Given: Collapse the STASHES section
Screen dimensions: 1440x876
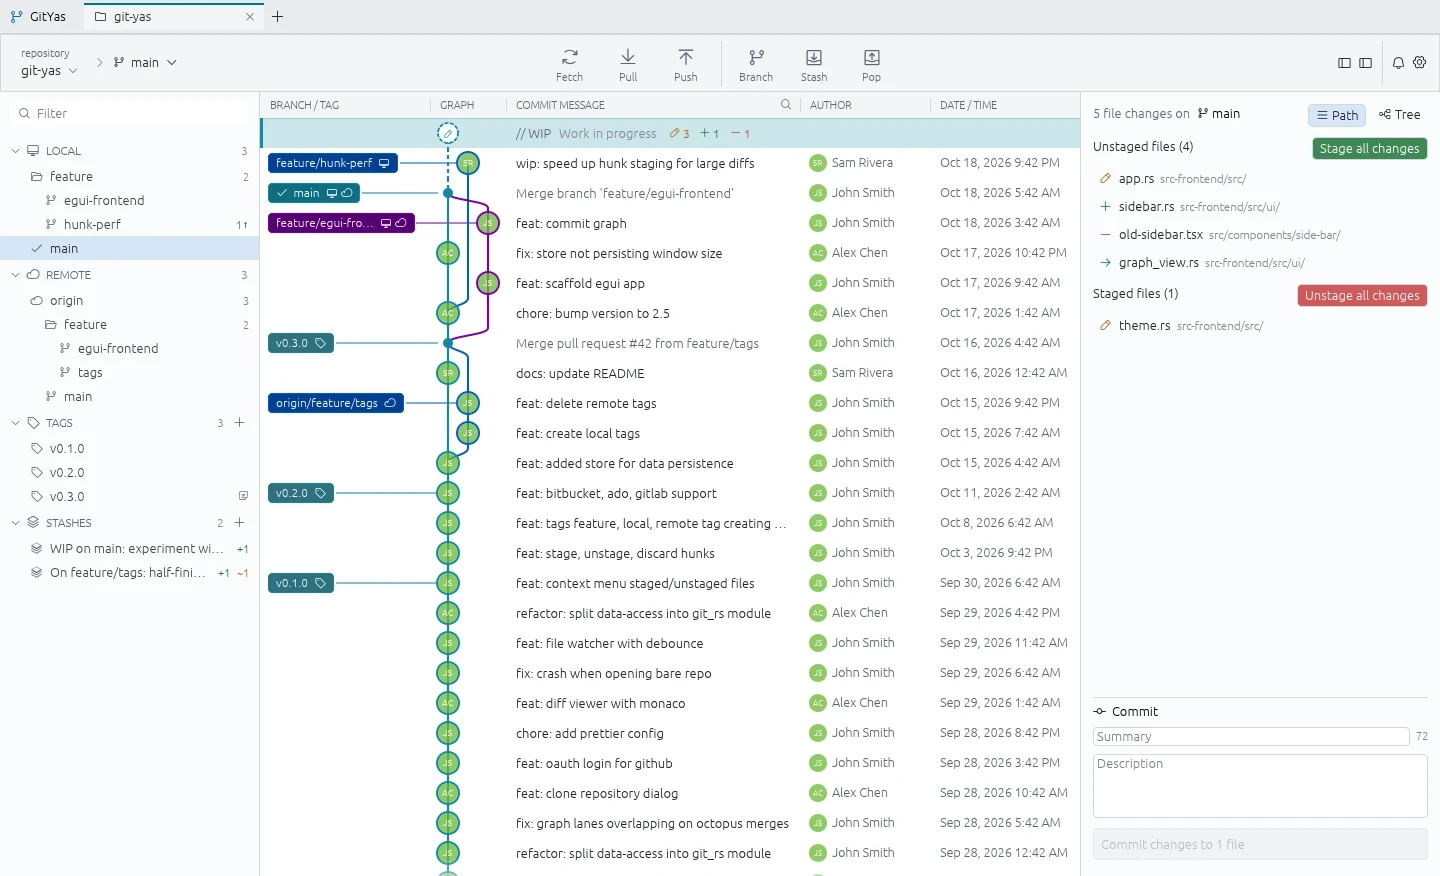Looking at the screenshot, I should tap(16, 523).
